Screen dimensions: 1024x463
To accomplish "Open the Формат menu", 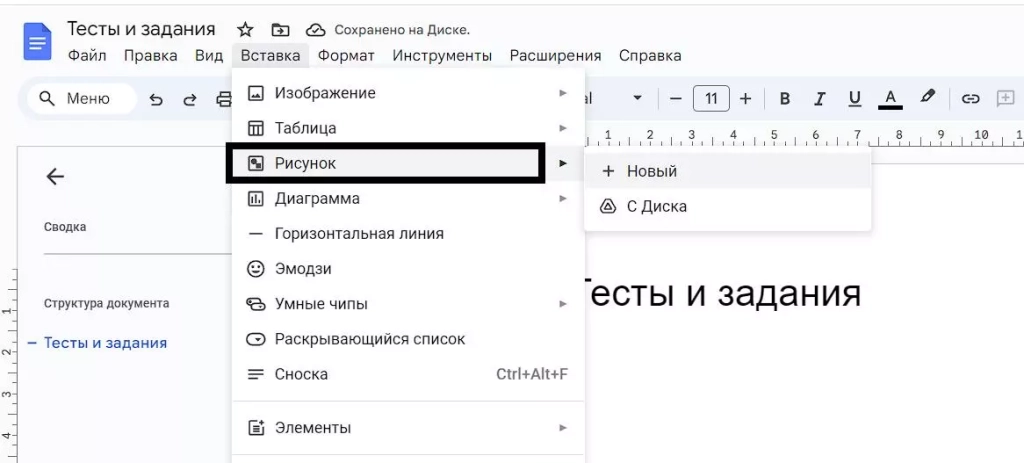I will tap(346, 56).
